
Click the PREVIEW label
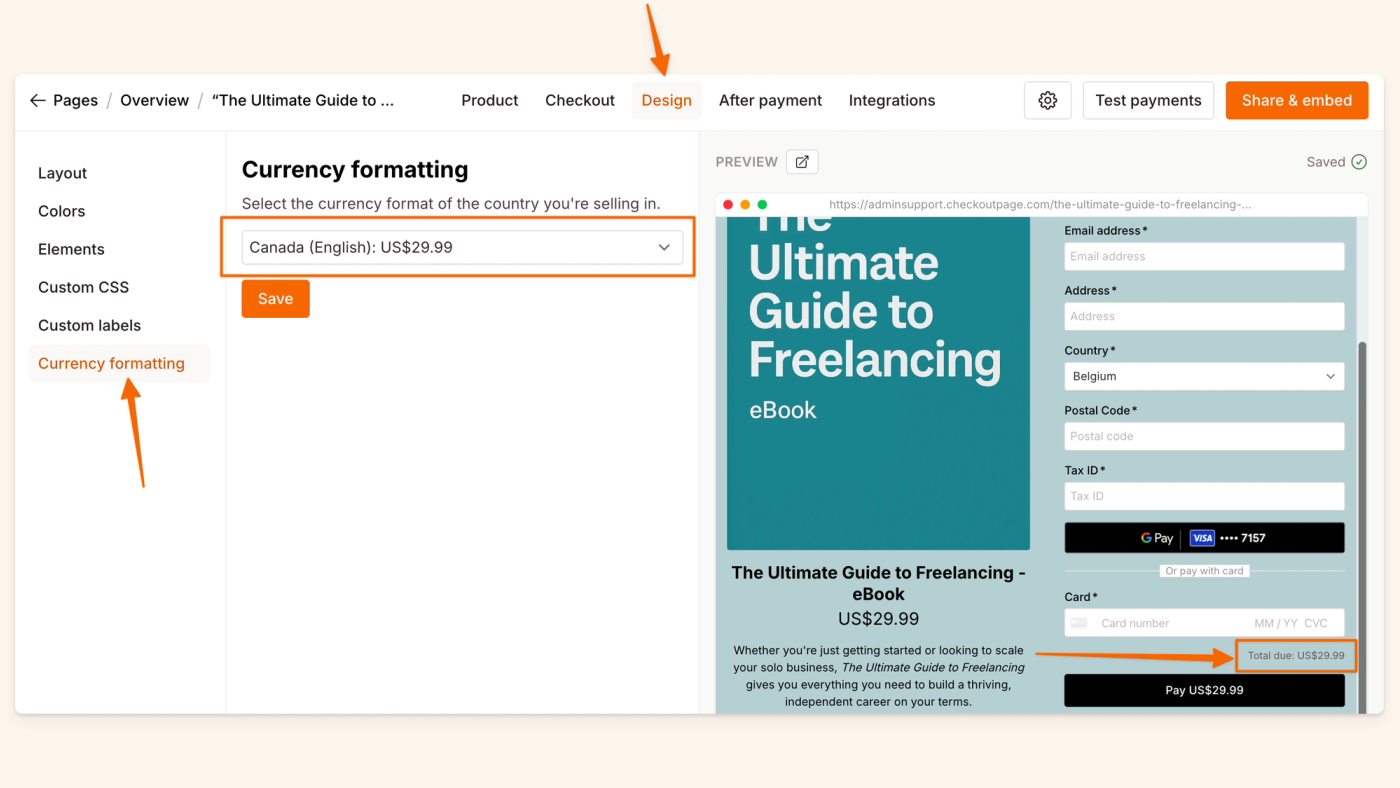tap(747, 162)
